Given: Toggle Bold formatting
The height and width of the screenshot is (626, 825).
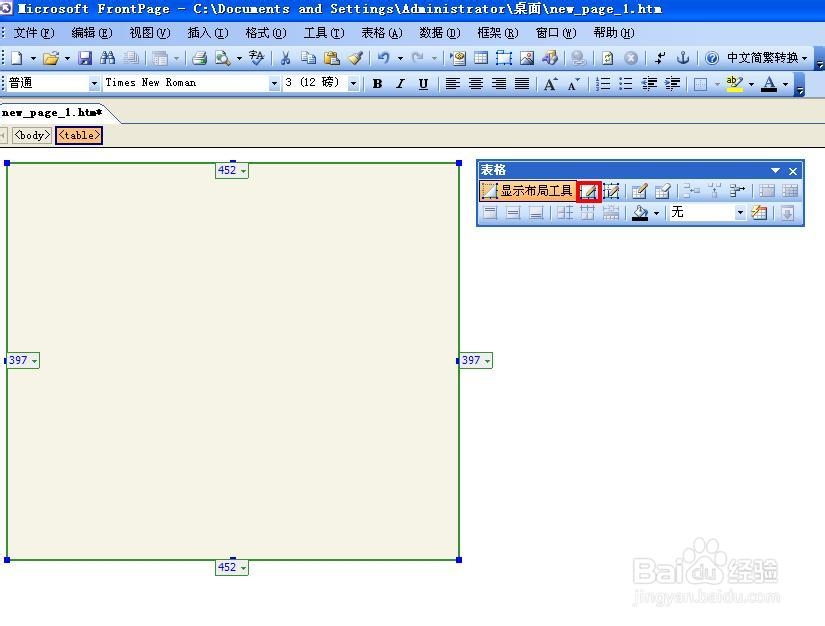Looking at the screenshot, I should pos(377,84).
